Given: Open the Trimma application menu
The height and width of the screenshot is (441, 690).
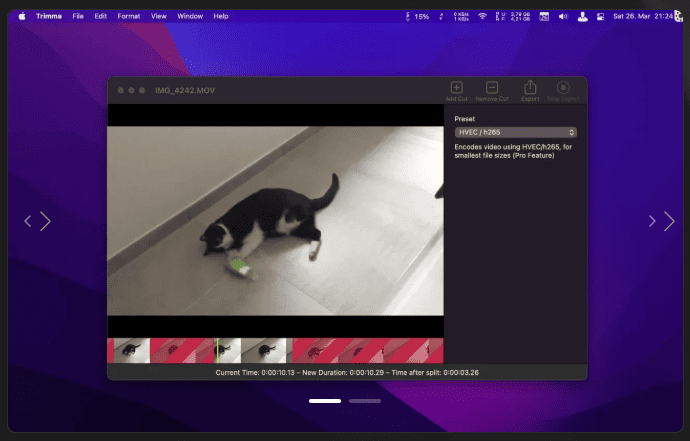Looking at the screenshot, I should (x=49, y=16).
